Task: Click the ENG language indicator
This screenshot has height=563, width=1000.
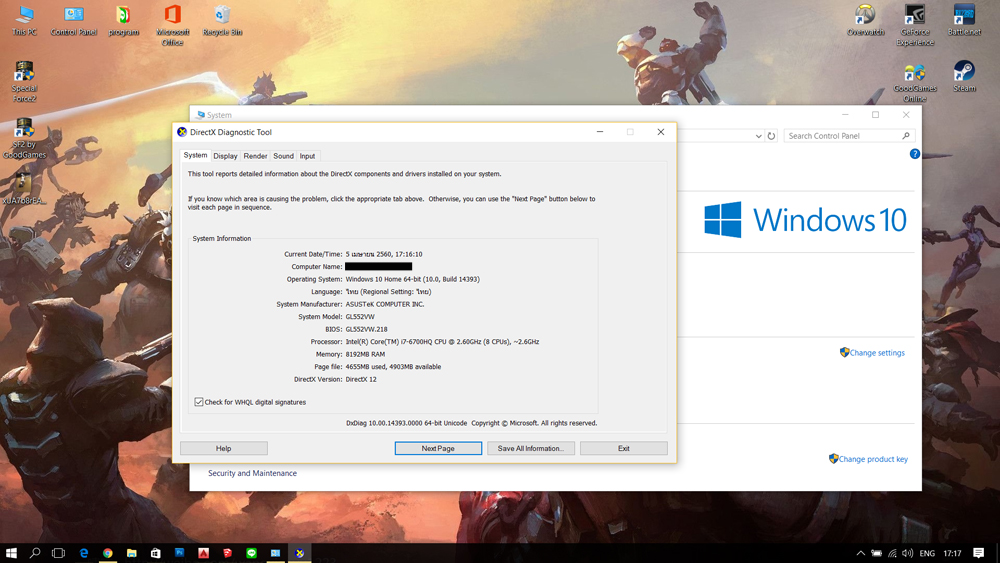Action: (x=927, y=553)
